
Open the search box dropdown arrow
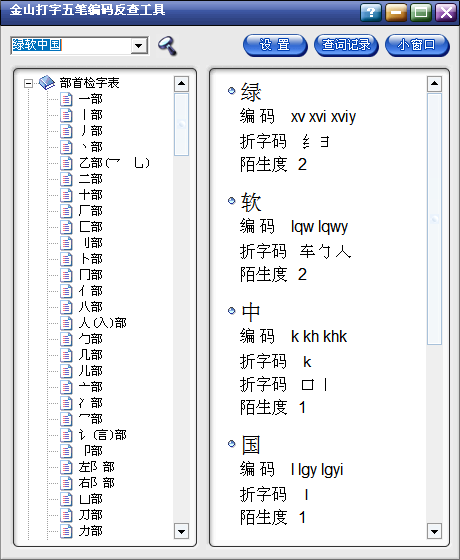pyautogui.click(x=139, y=45)
